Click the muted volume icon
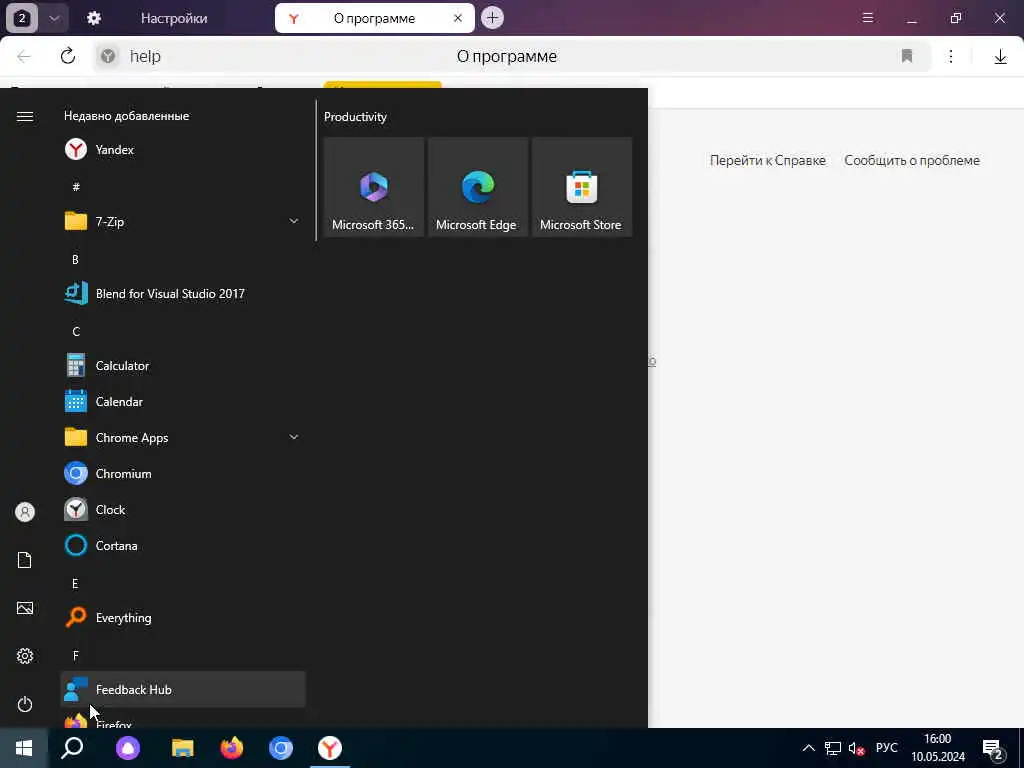This screenshot has height=768, width=1024. point(856,748)
